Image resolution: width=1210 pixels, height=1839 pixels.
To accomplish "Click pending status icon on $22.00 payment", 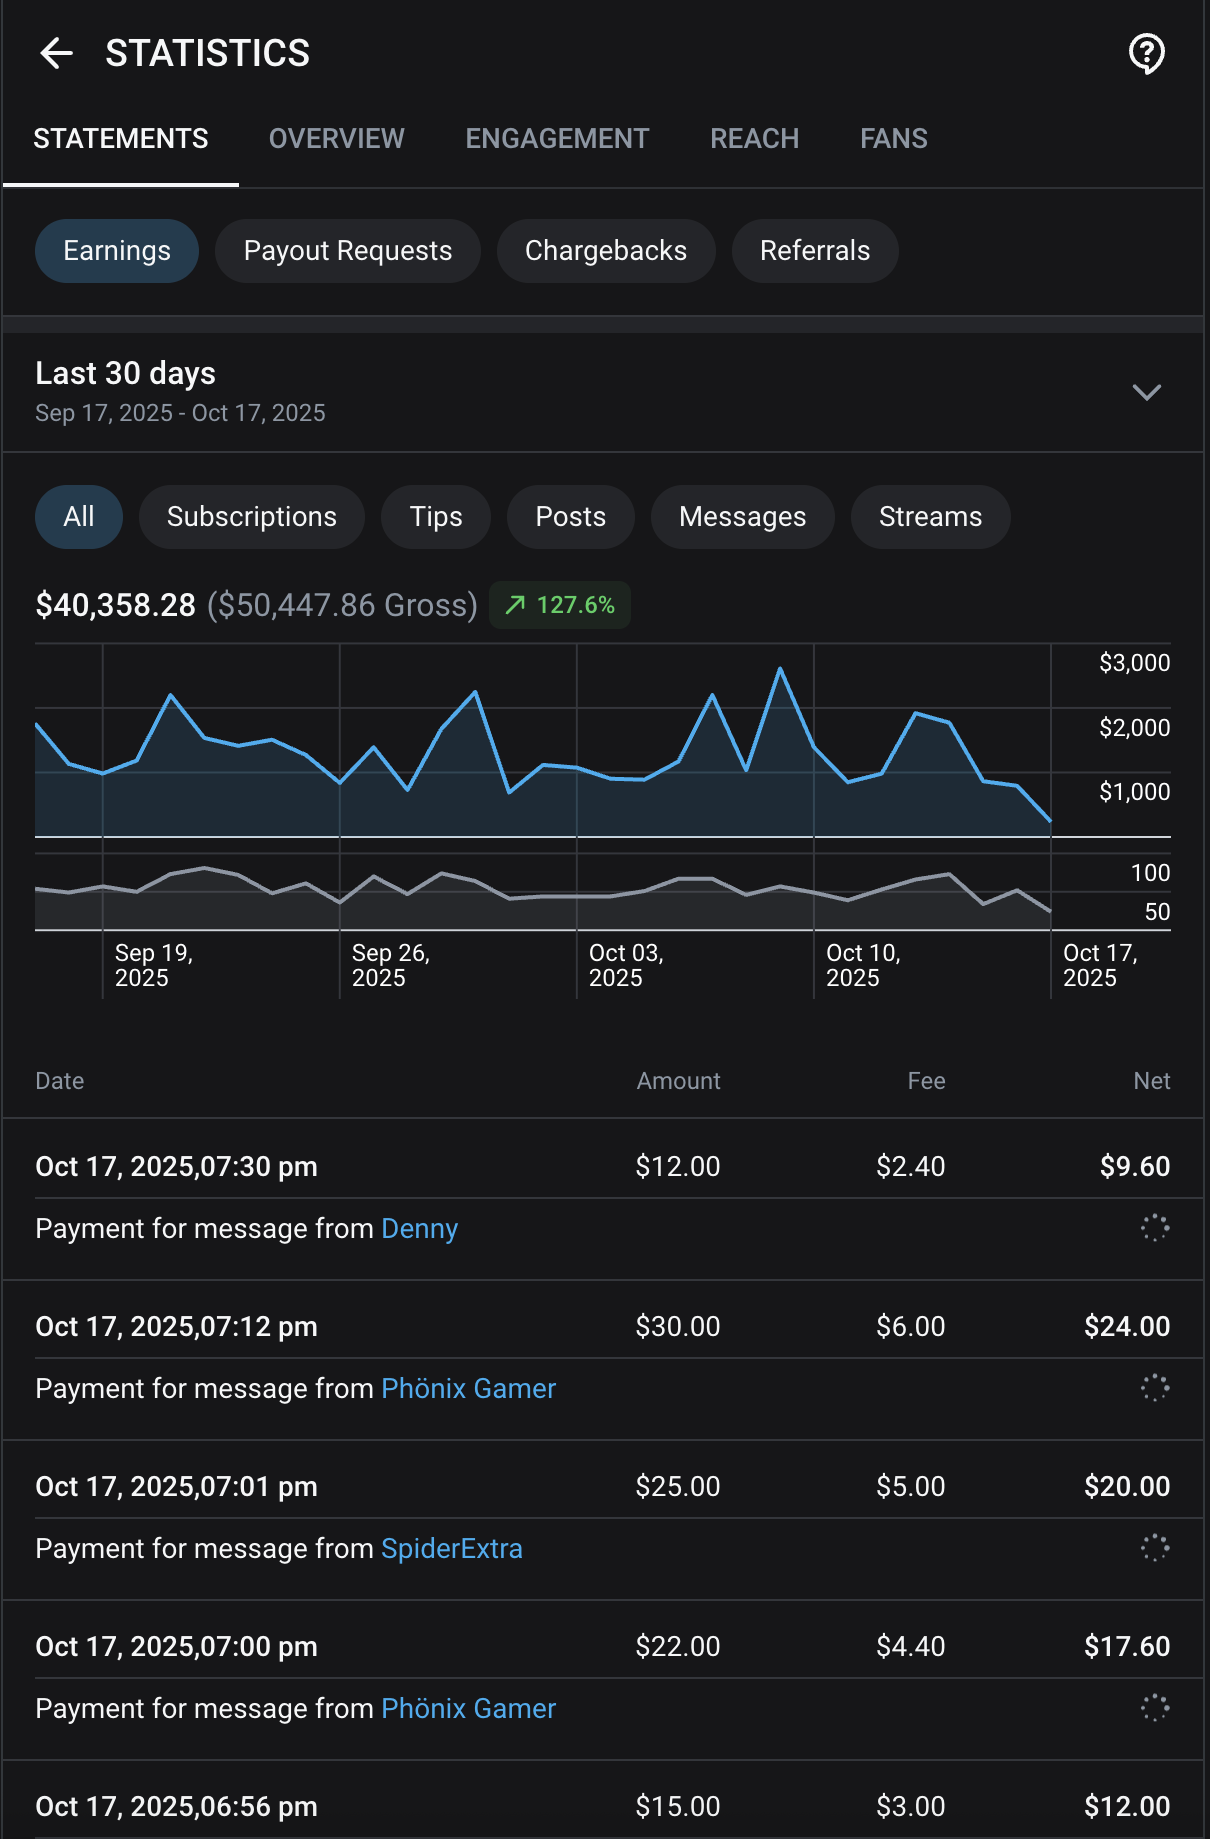I will click(1154, 1708).
